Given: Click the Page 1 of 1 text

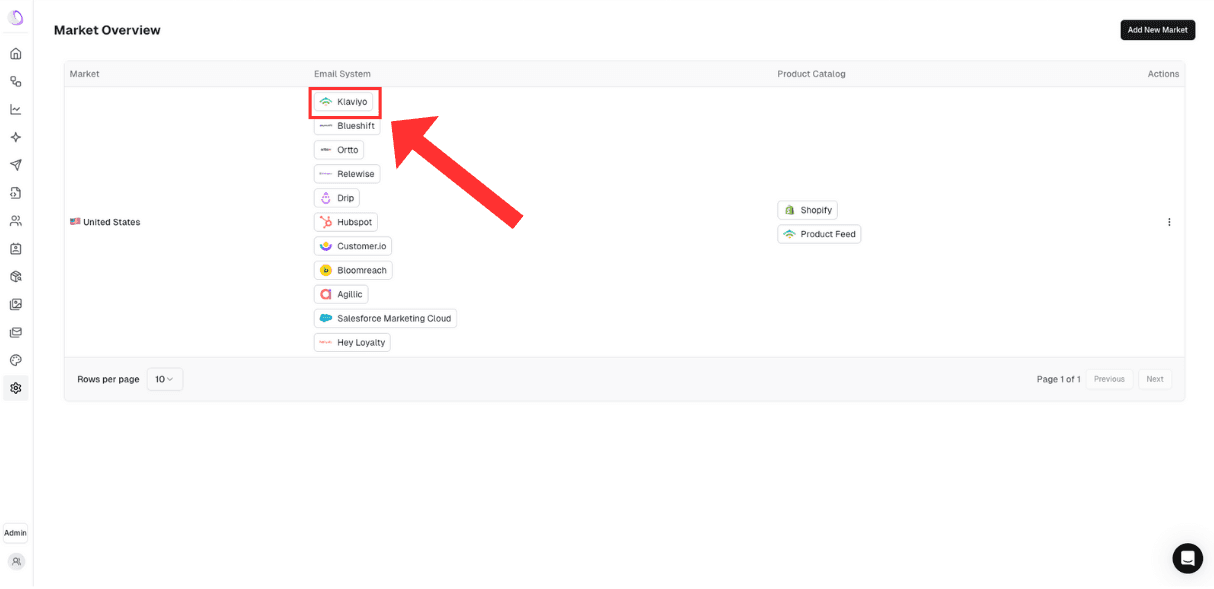Looking at the screenshot, I should [1058, 379].
